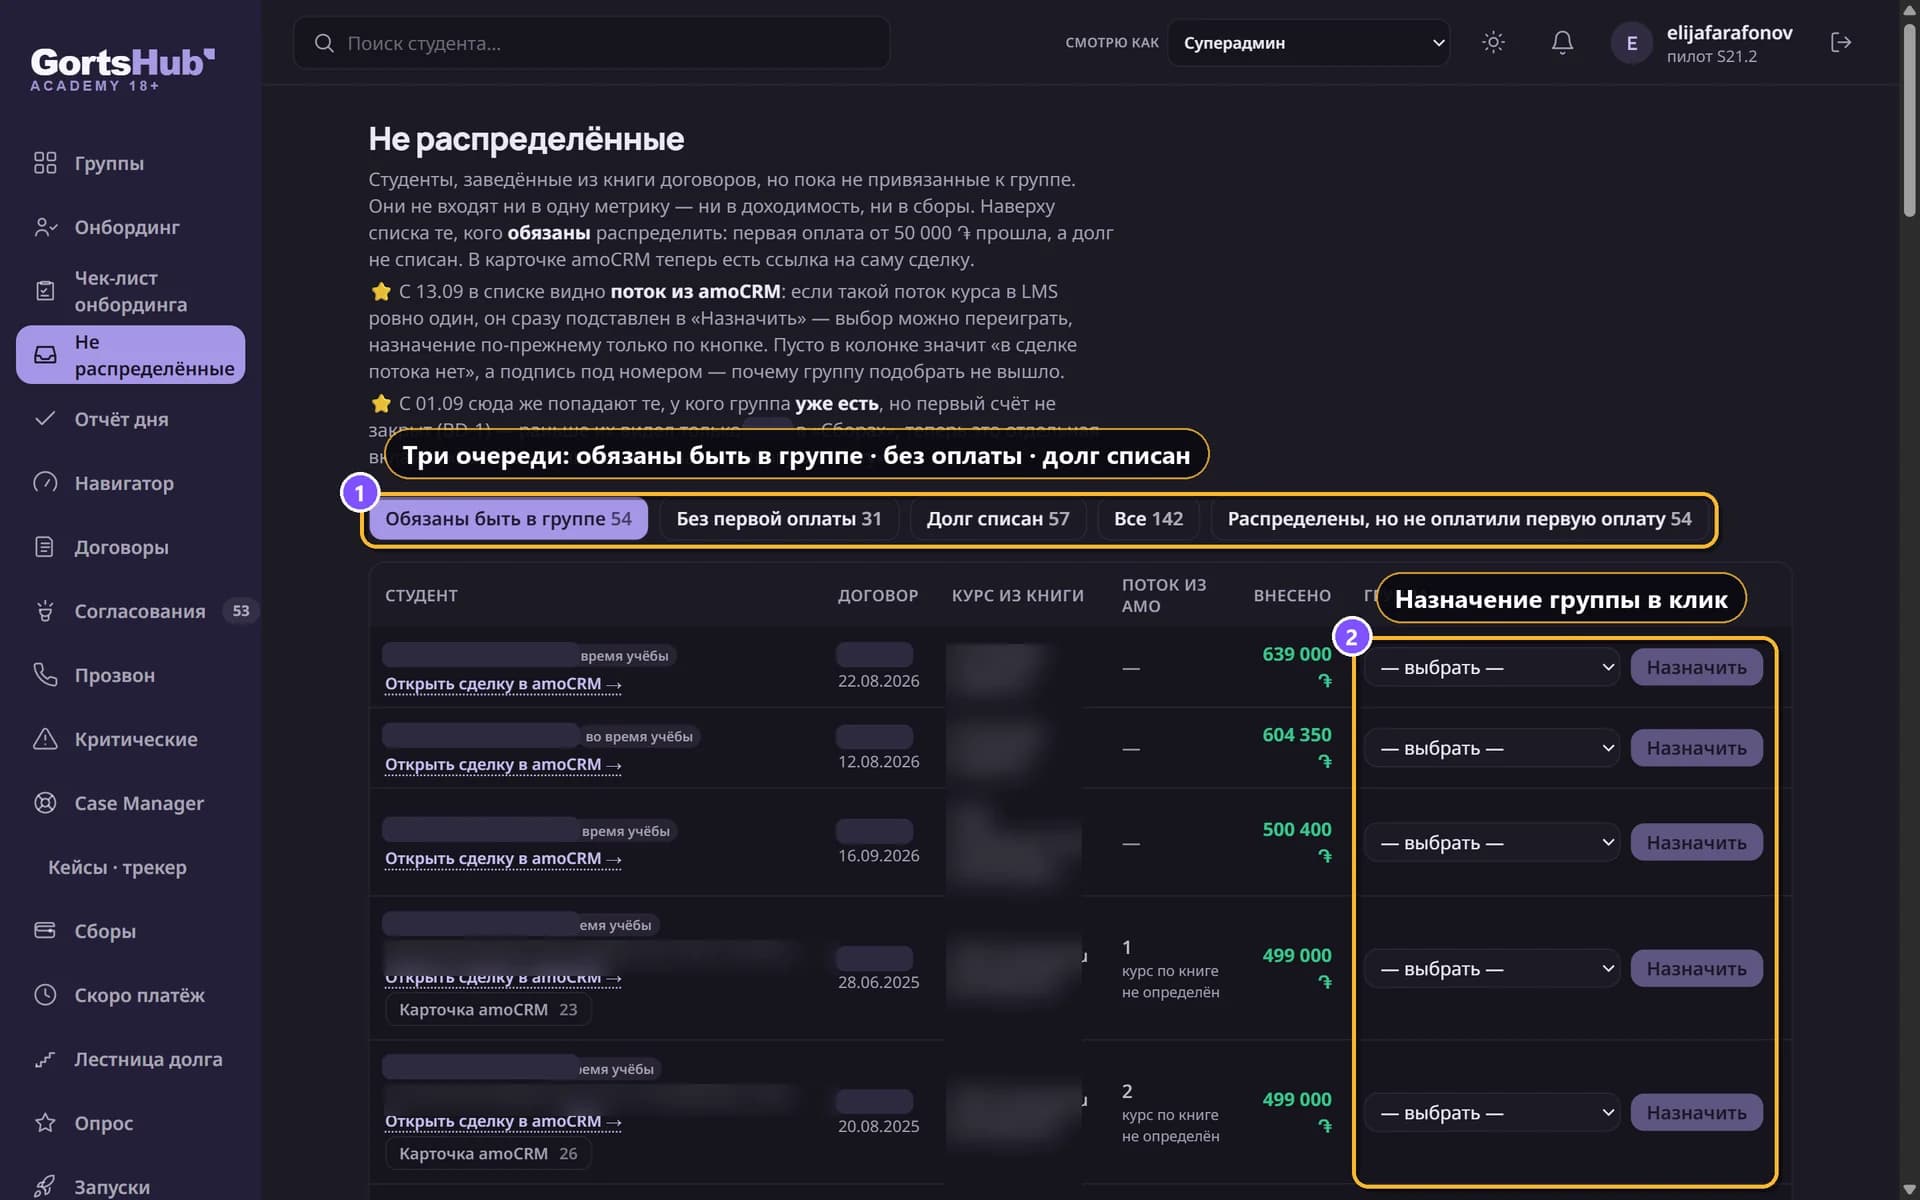Click the GortsHub Academy logo
The width and height of the screenshot is (1920, 1200).
tap(122, 69)
